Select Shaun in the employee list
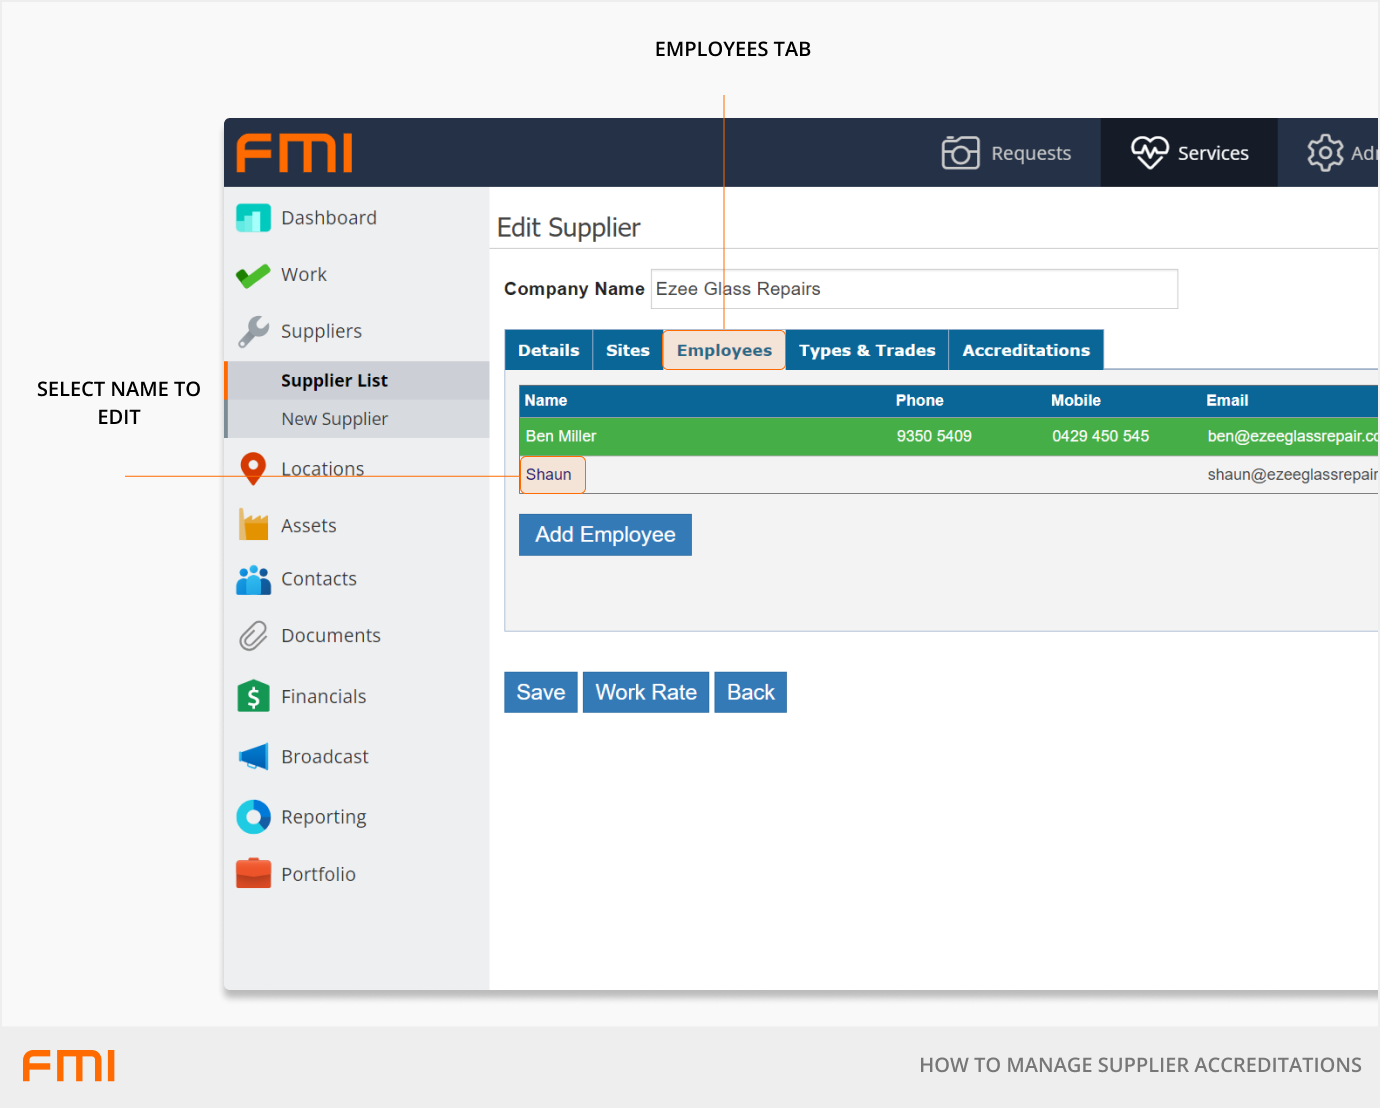The height and width of the screenshot is (1108, 1380). tap(549, 475)
